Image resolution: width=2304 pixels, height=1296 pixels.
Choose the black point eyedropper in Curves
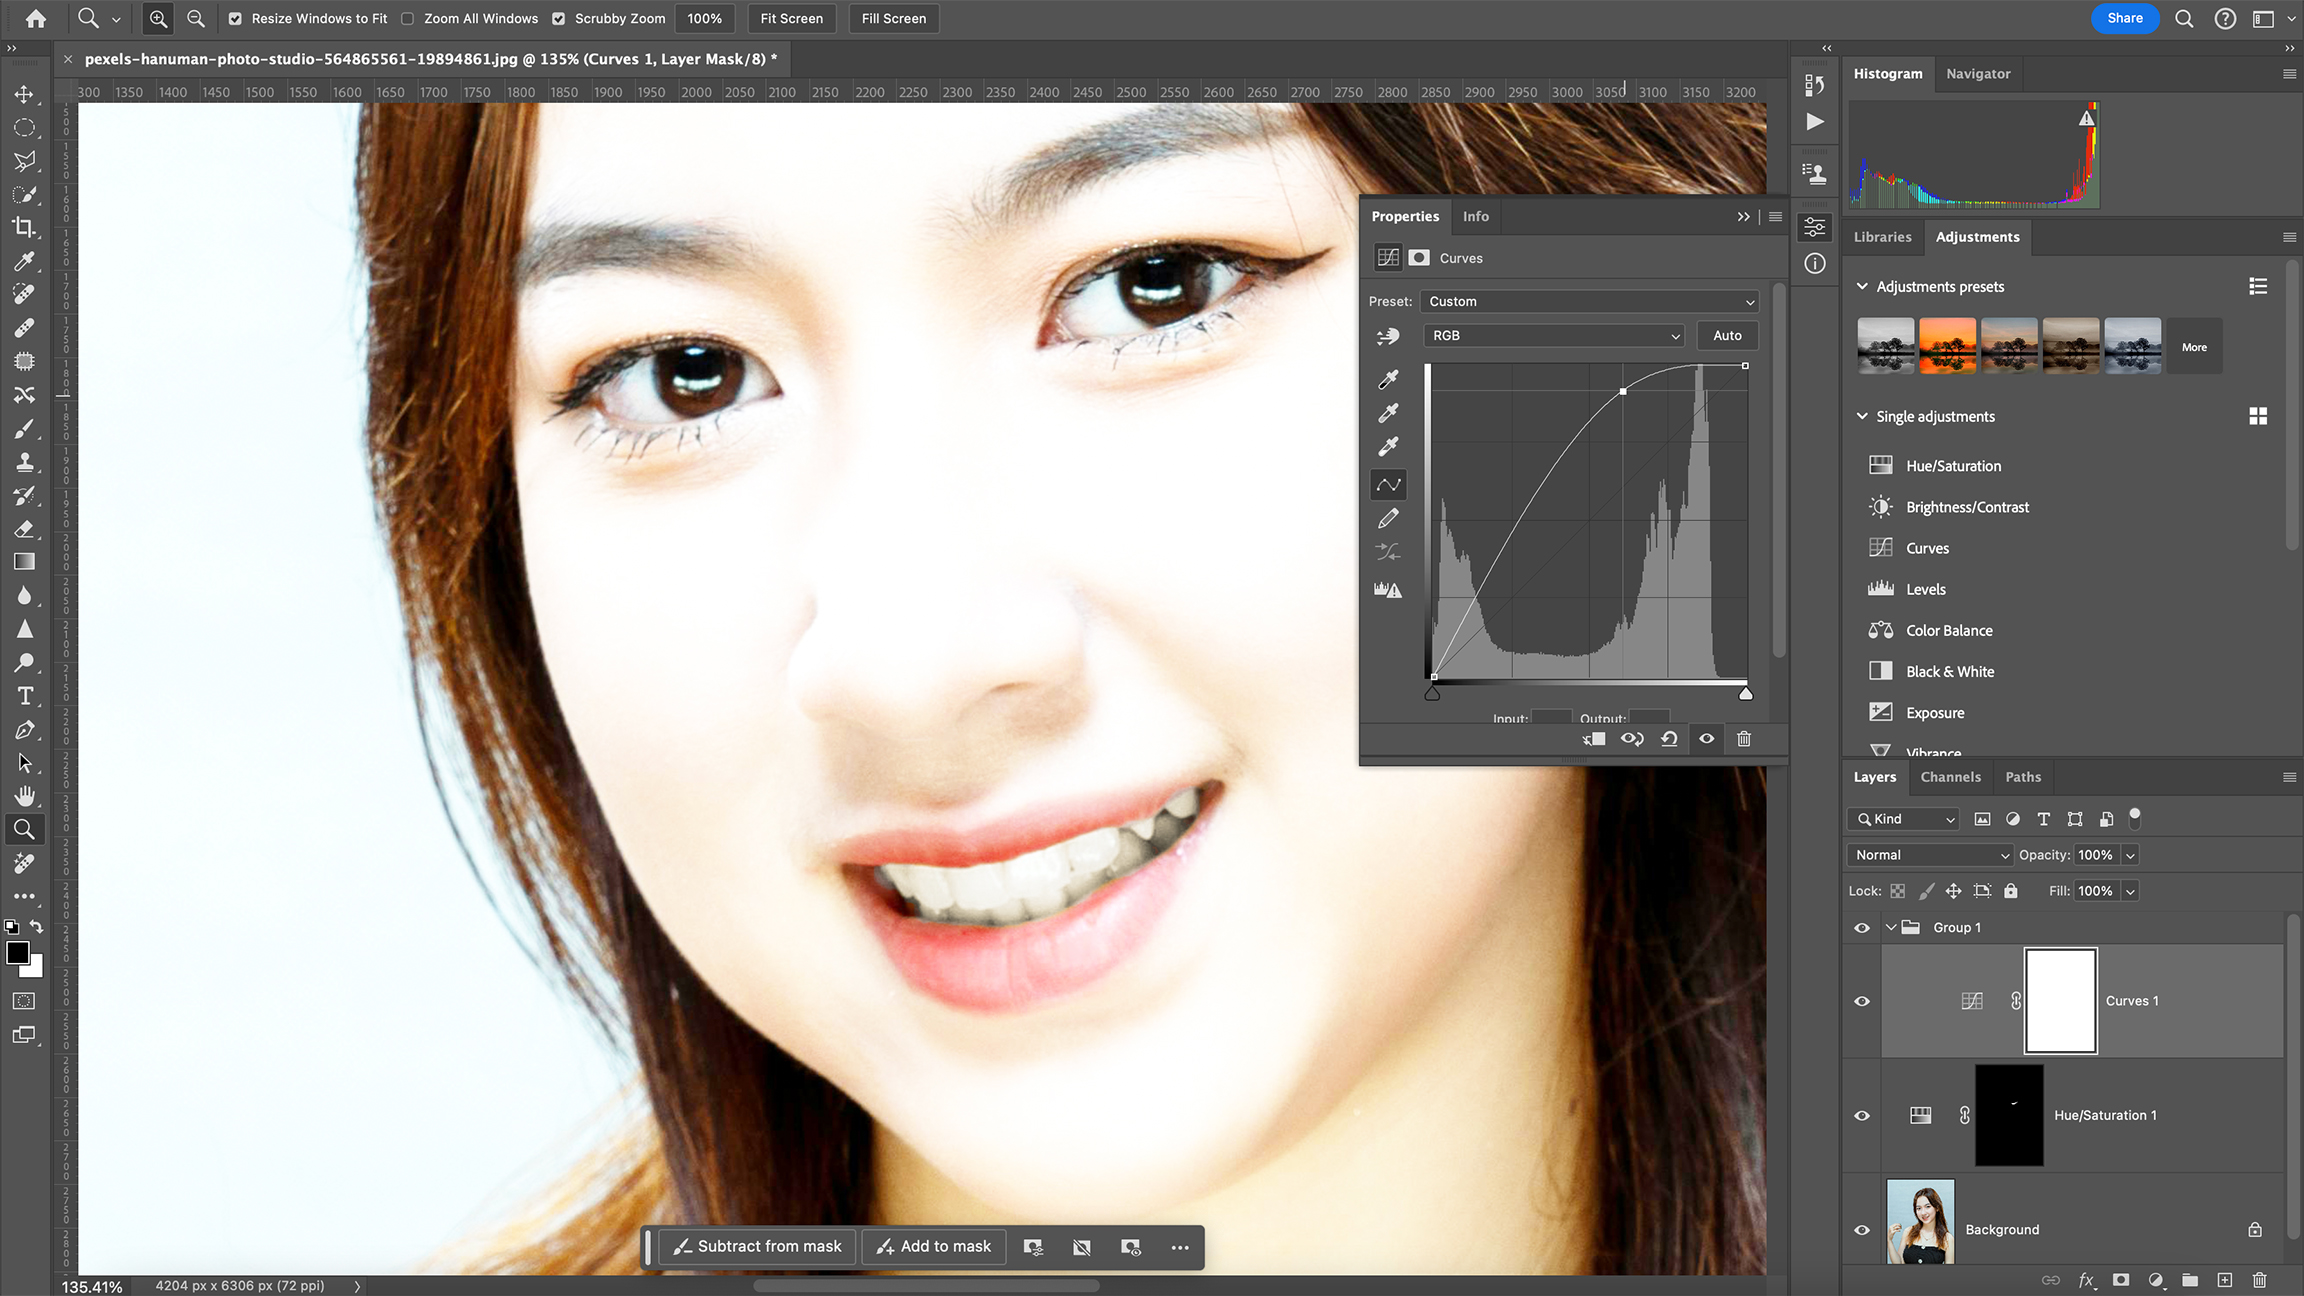(x=1388, y=379)
